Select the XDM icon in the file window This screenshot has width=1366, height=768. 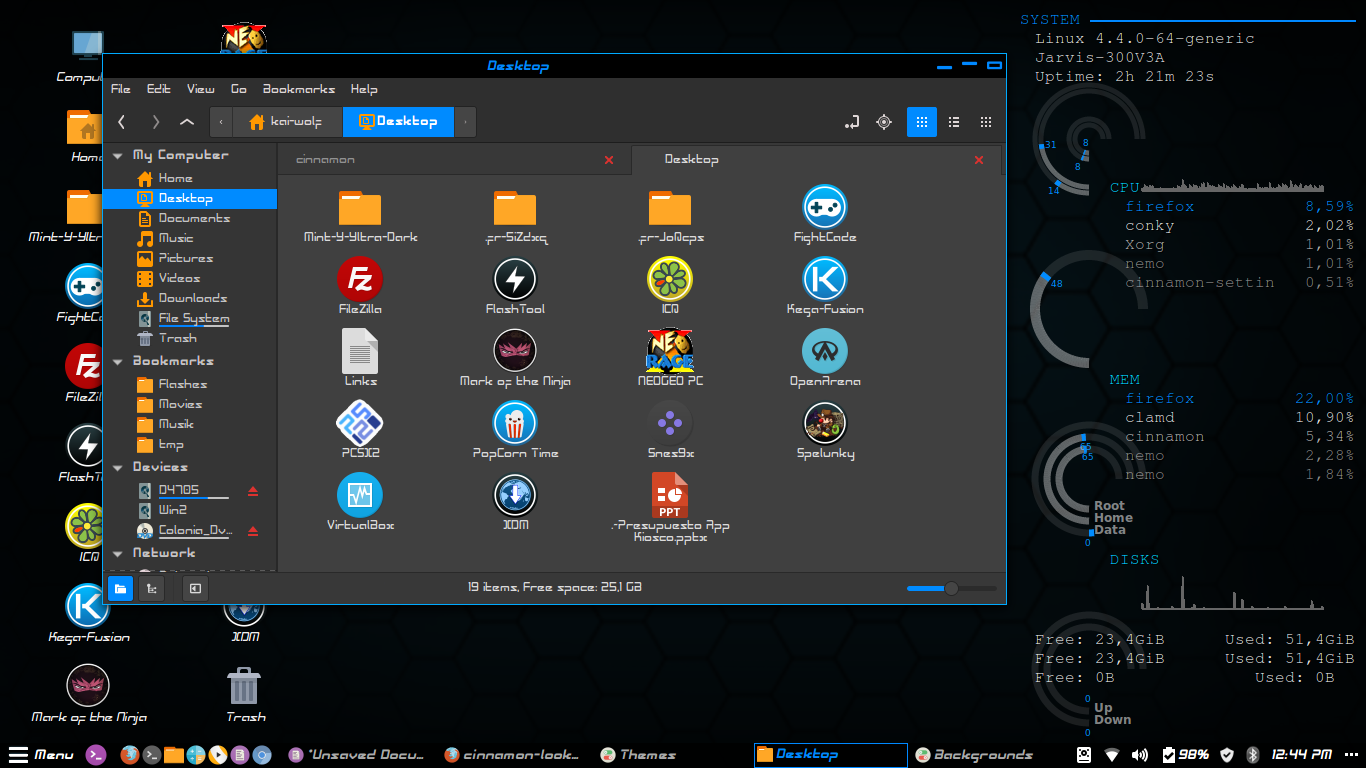(515, 495)
